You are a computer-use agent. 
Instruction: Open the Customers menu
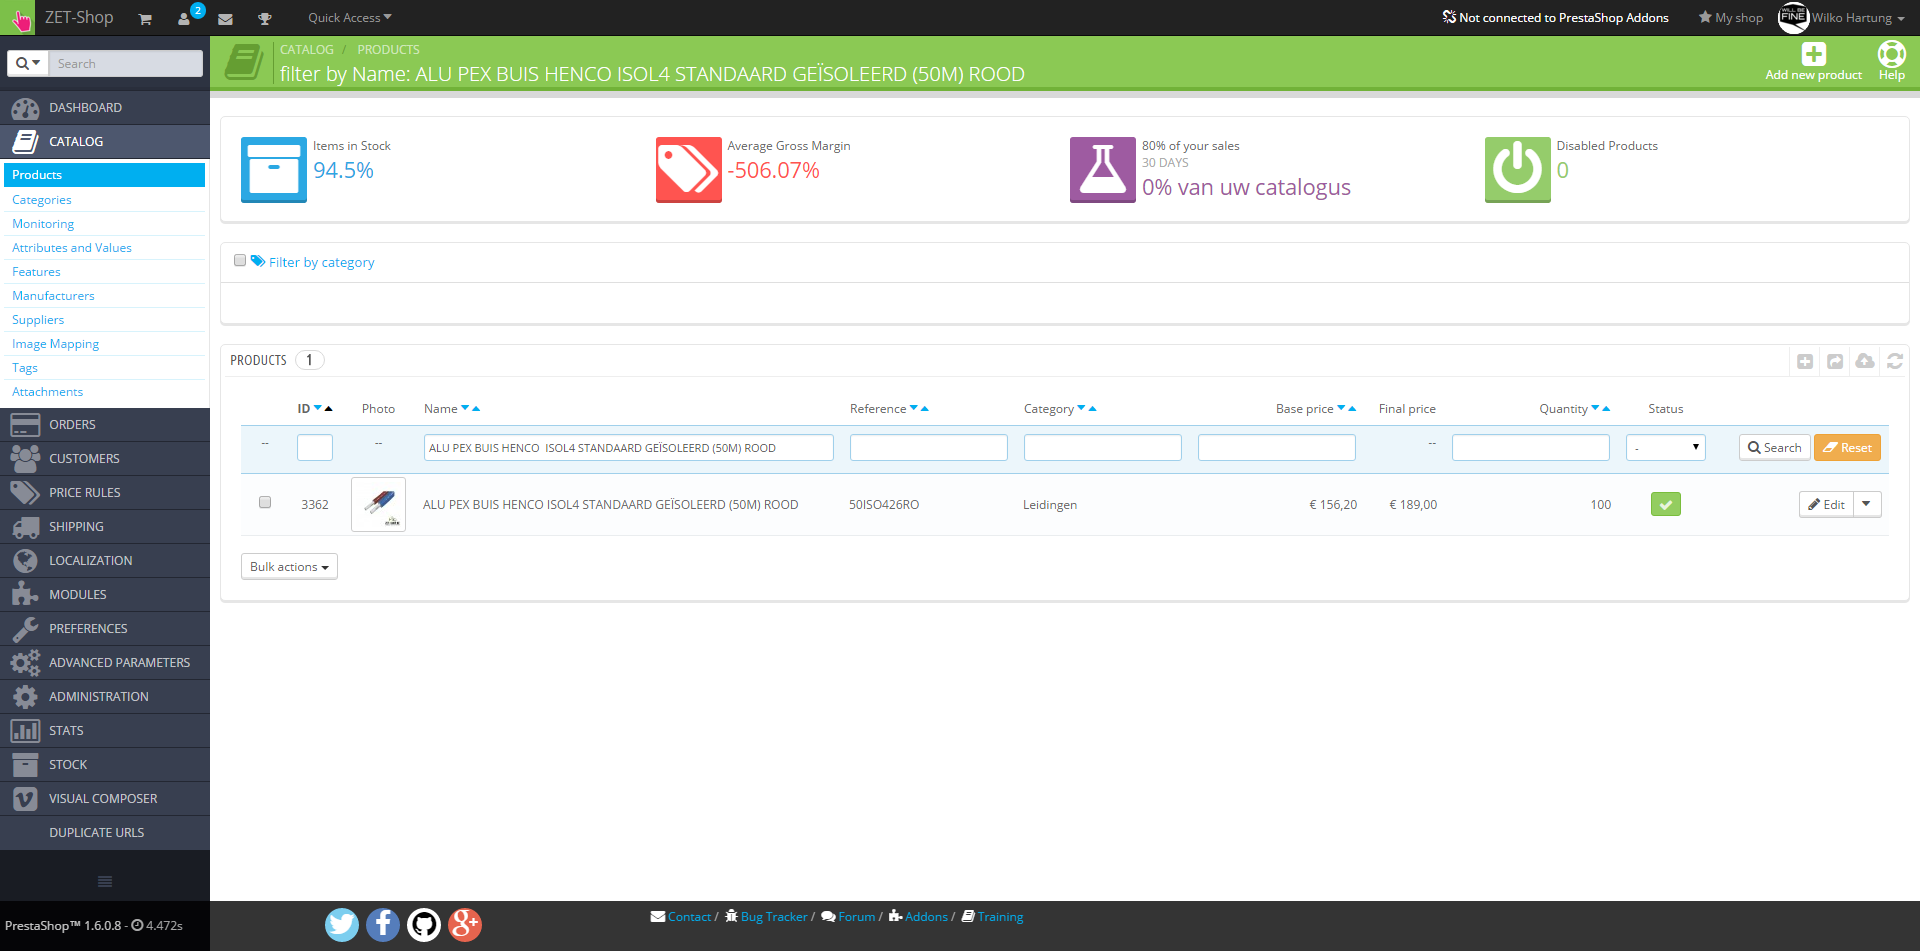pyautogui.click(x=105, y=459)
